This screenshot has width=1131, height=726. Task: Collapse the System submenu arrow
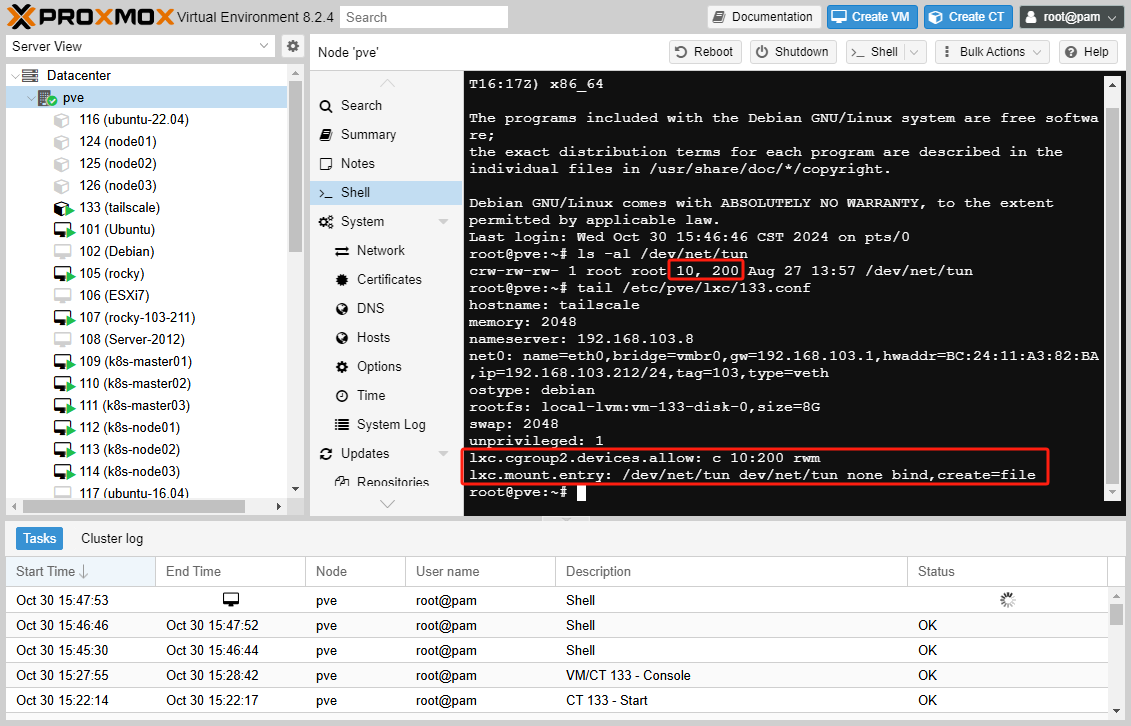pyautogui.click(x=444, y=222)
